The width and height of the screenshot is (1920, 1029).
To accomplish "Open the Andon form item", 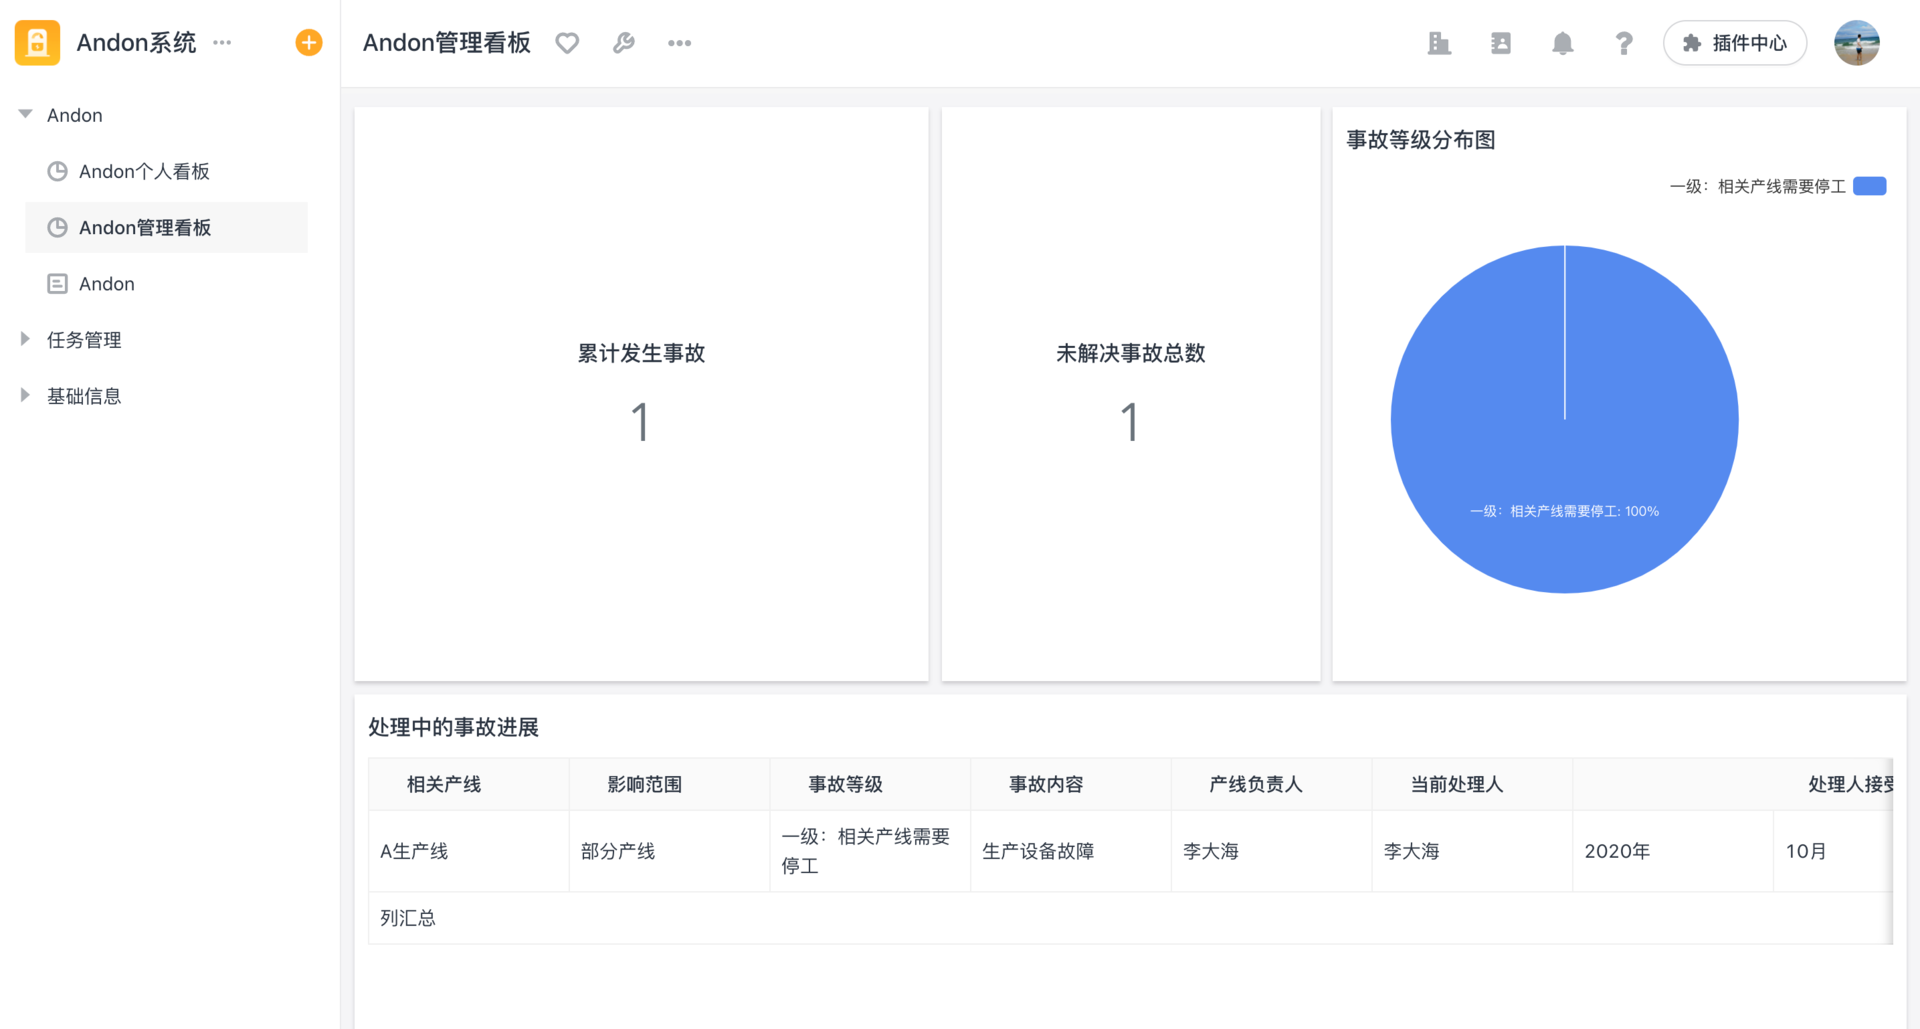I will pyautogui.click(x=166, y=283).
